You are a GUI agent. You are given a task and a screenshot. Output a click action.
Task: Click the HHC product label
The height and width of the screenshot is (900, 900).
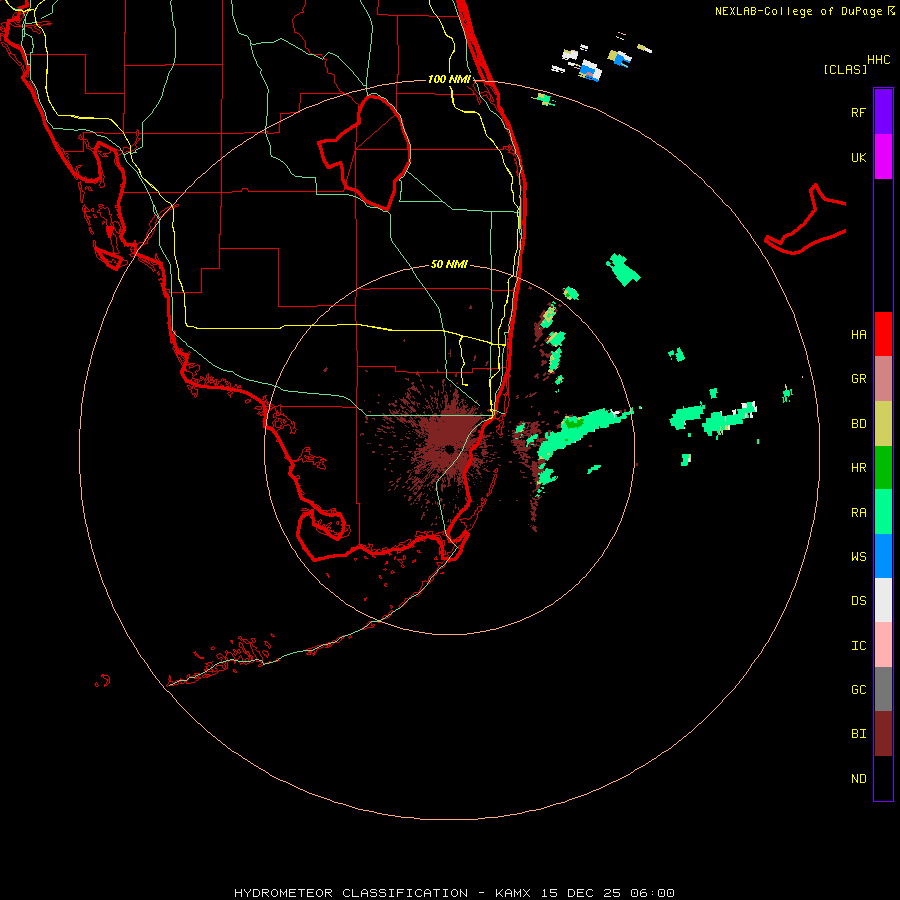(x=879, y=60)
